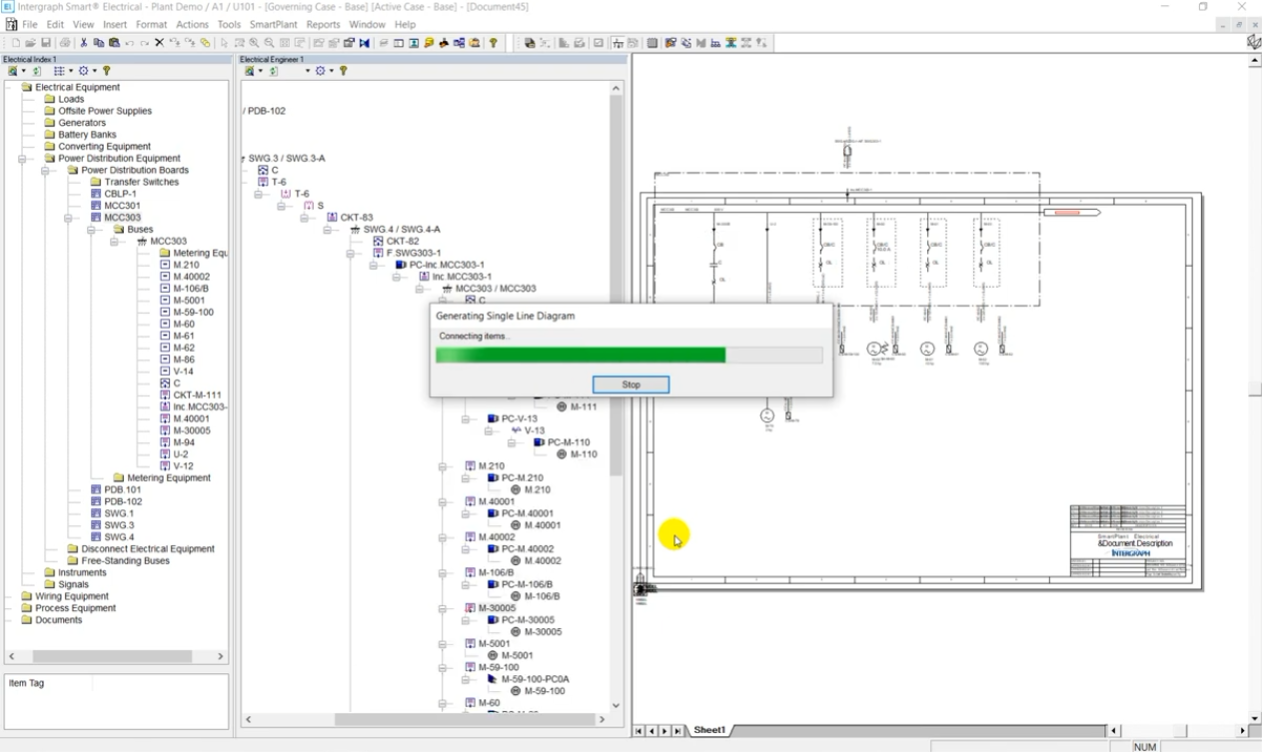Open the Reports menu
This screenshot has height=752, width=1262.
pos(323,24)
